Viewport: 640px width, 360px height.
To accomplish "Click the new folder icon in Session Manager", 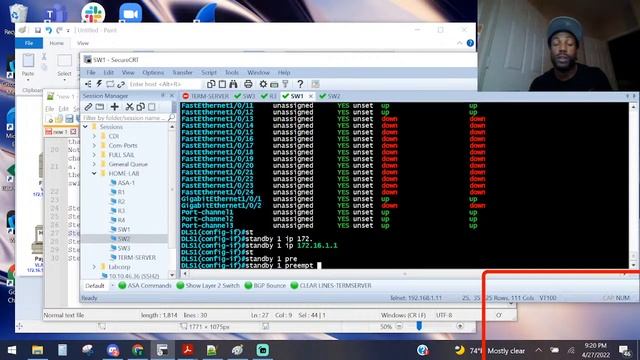I will 100,107.
